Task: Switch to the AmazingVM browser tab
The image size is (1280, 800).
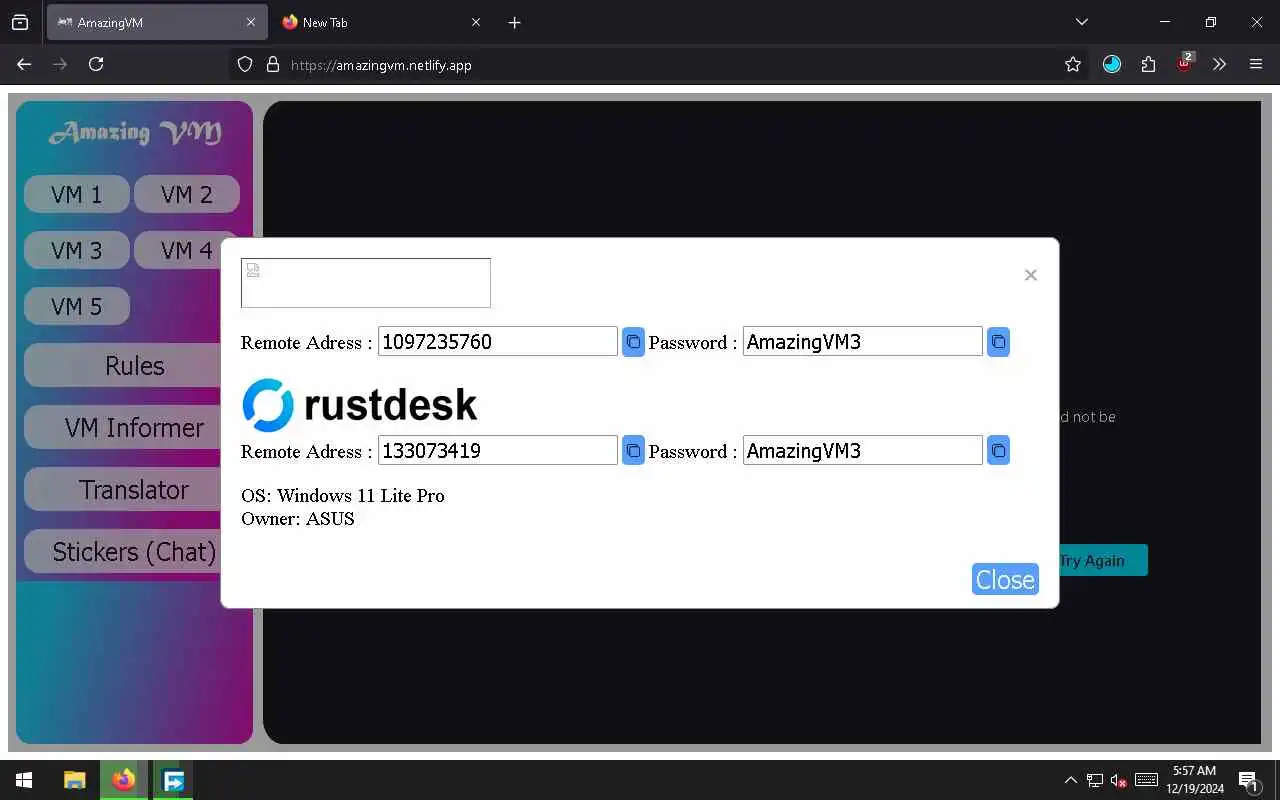Action: (x=157, y=22)
